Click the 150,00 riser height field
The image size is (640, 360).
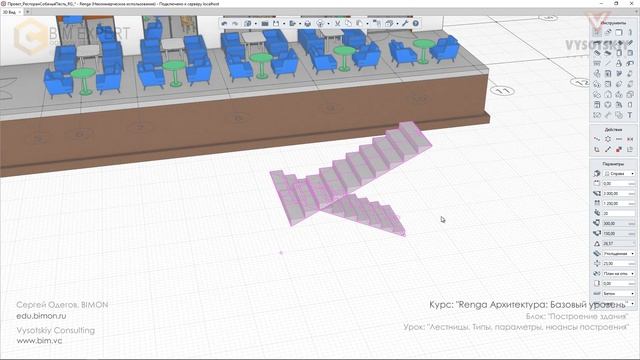(619, 233)
